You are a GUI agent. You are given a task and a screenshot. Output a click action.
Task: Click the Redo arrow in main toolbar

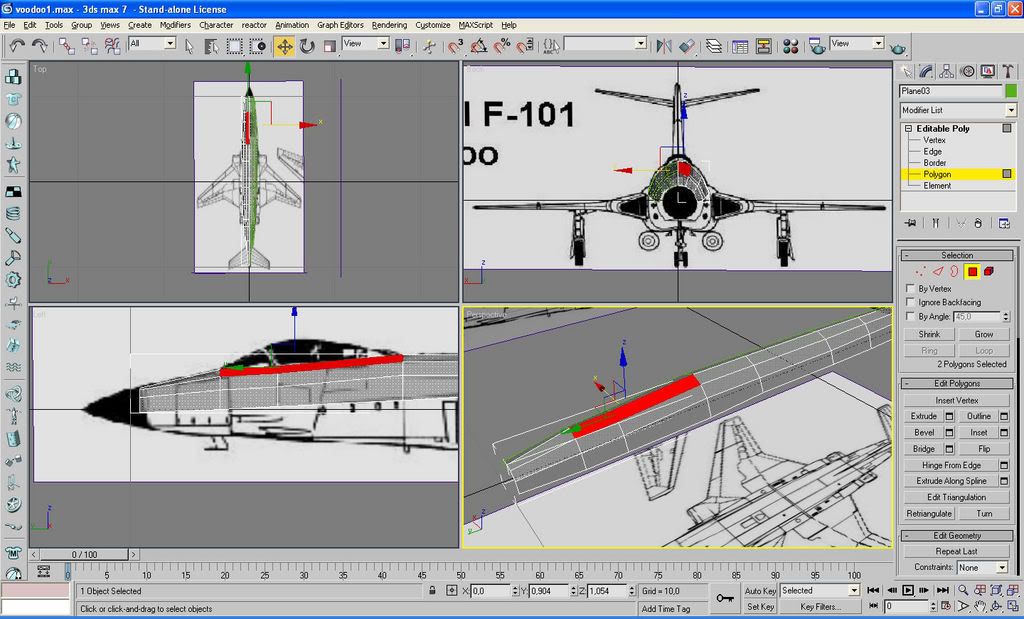pyautogui.click(x=39, y=46)
